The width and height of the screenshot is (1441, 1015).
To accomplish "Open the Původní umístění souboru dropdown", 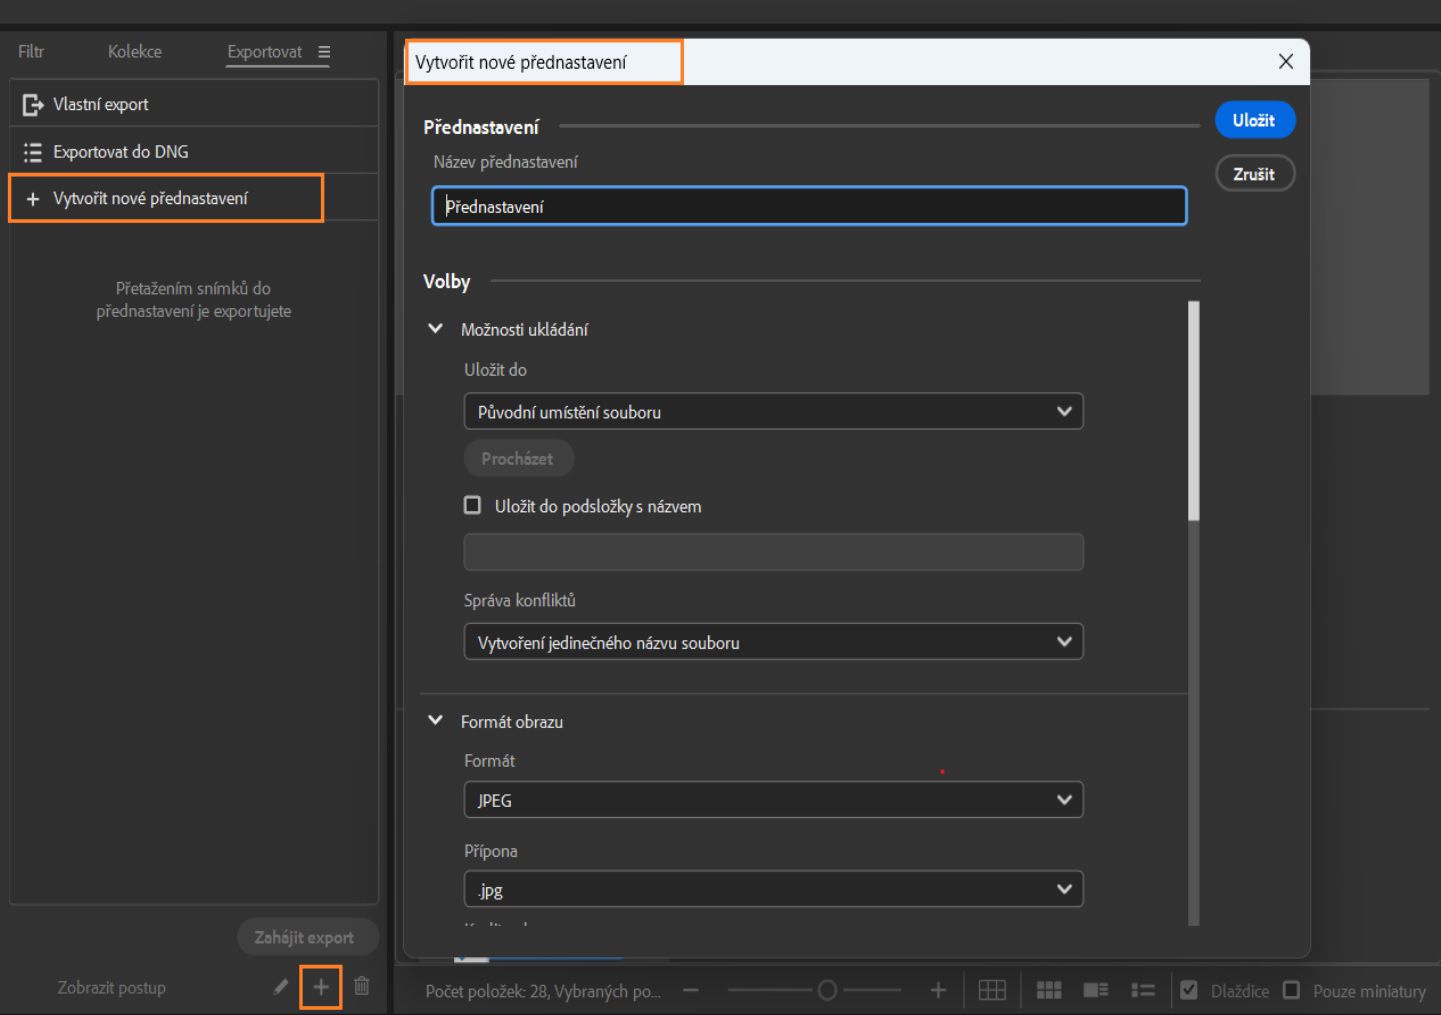I will click(x=773, y=411).
